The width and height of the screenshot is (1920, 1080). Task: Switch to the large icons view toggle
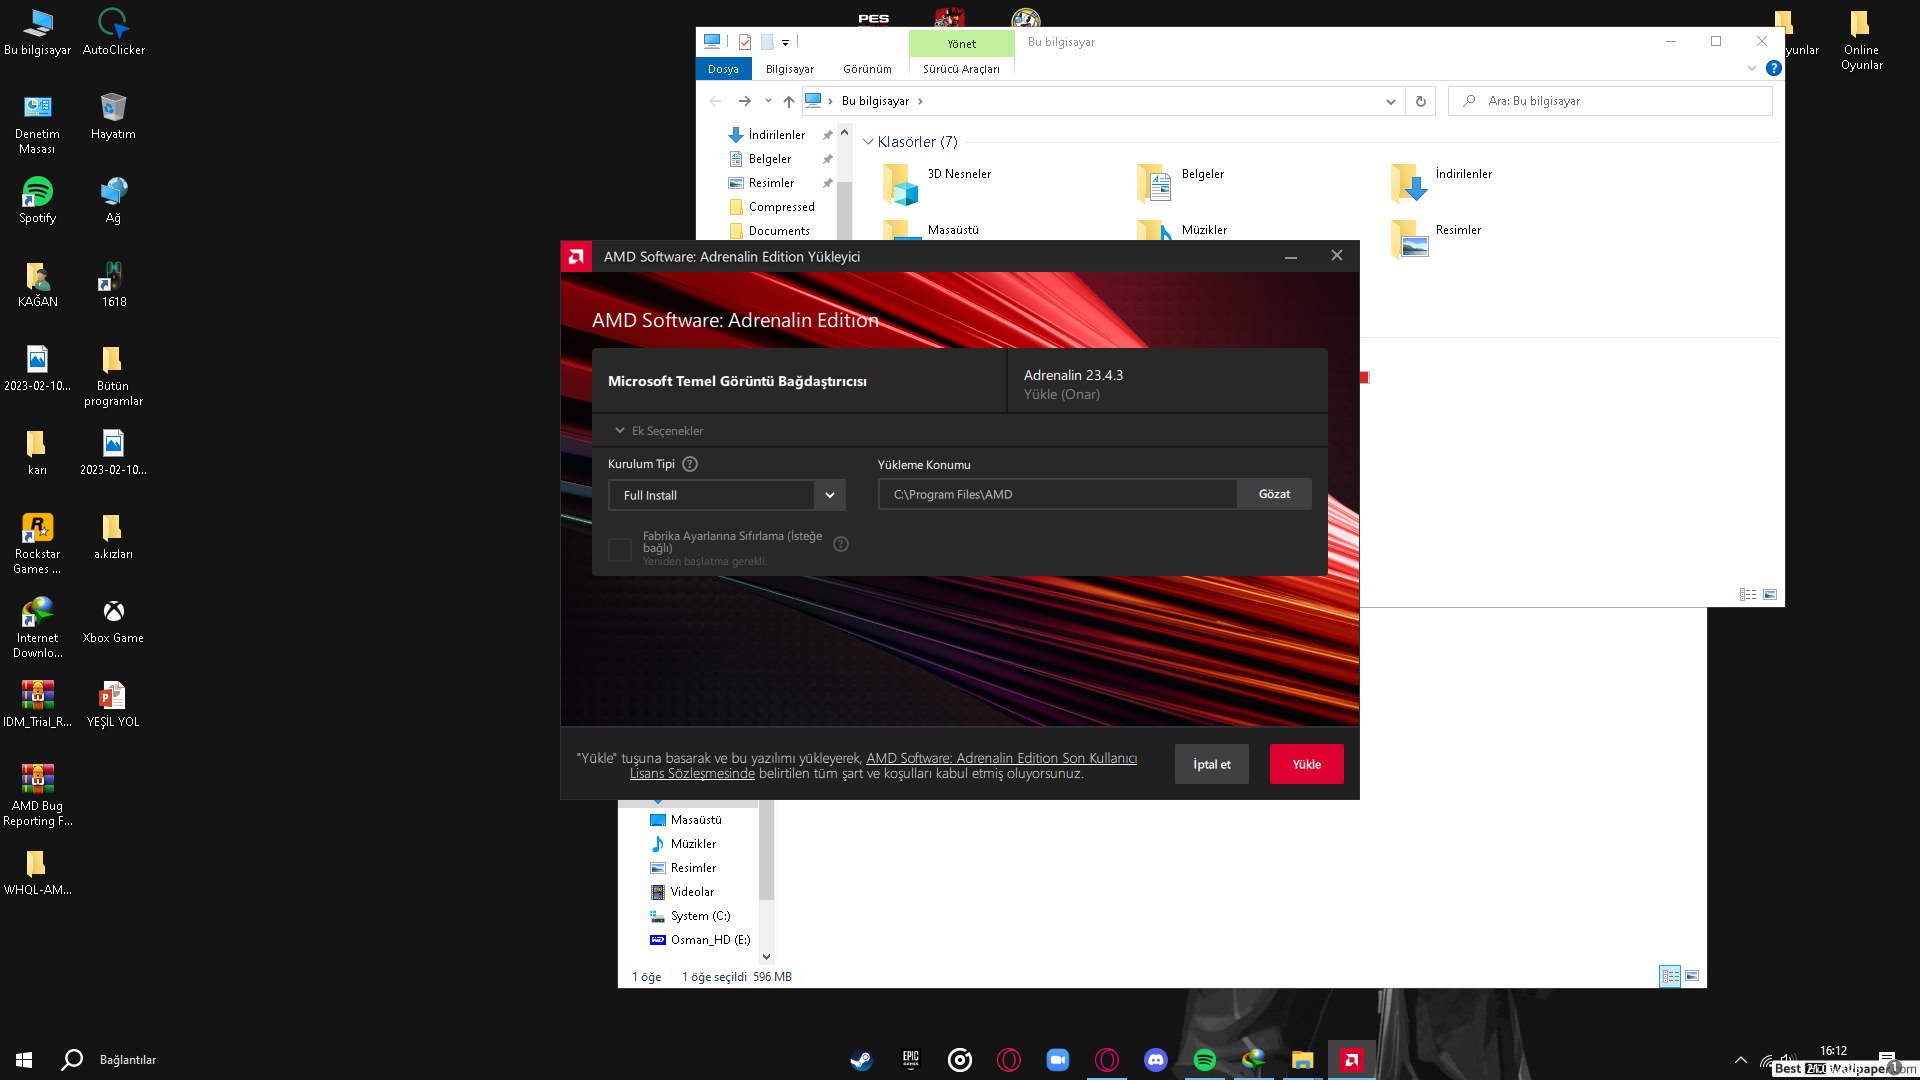(1770, 594)
